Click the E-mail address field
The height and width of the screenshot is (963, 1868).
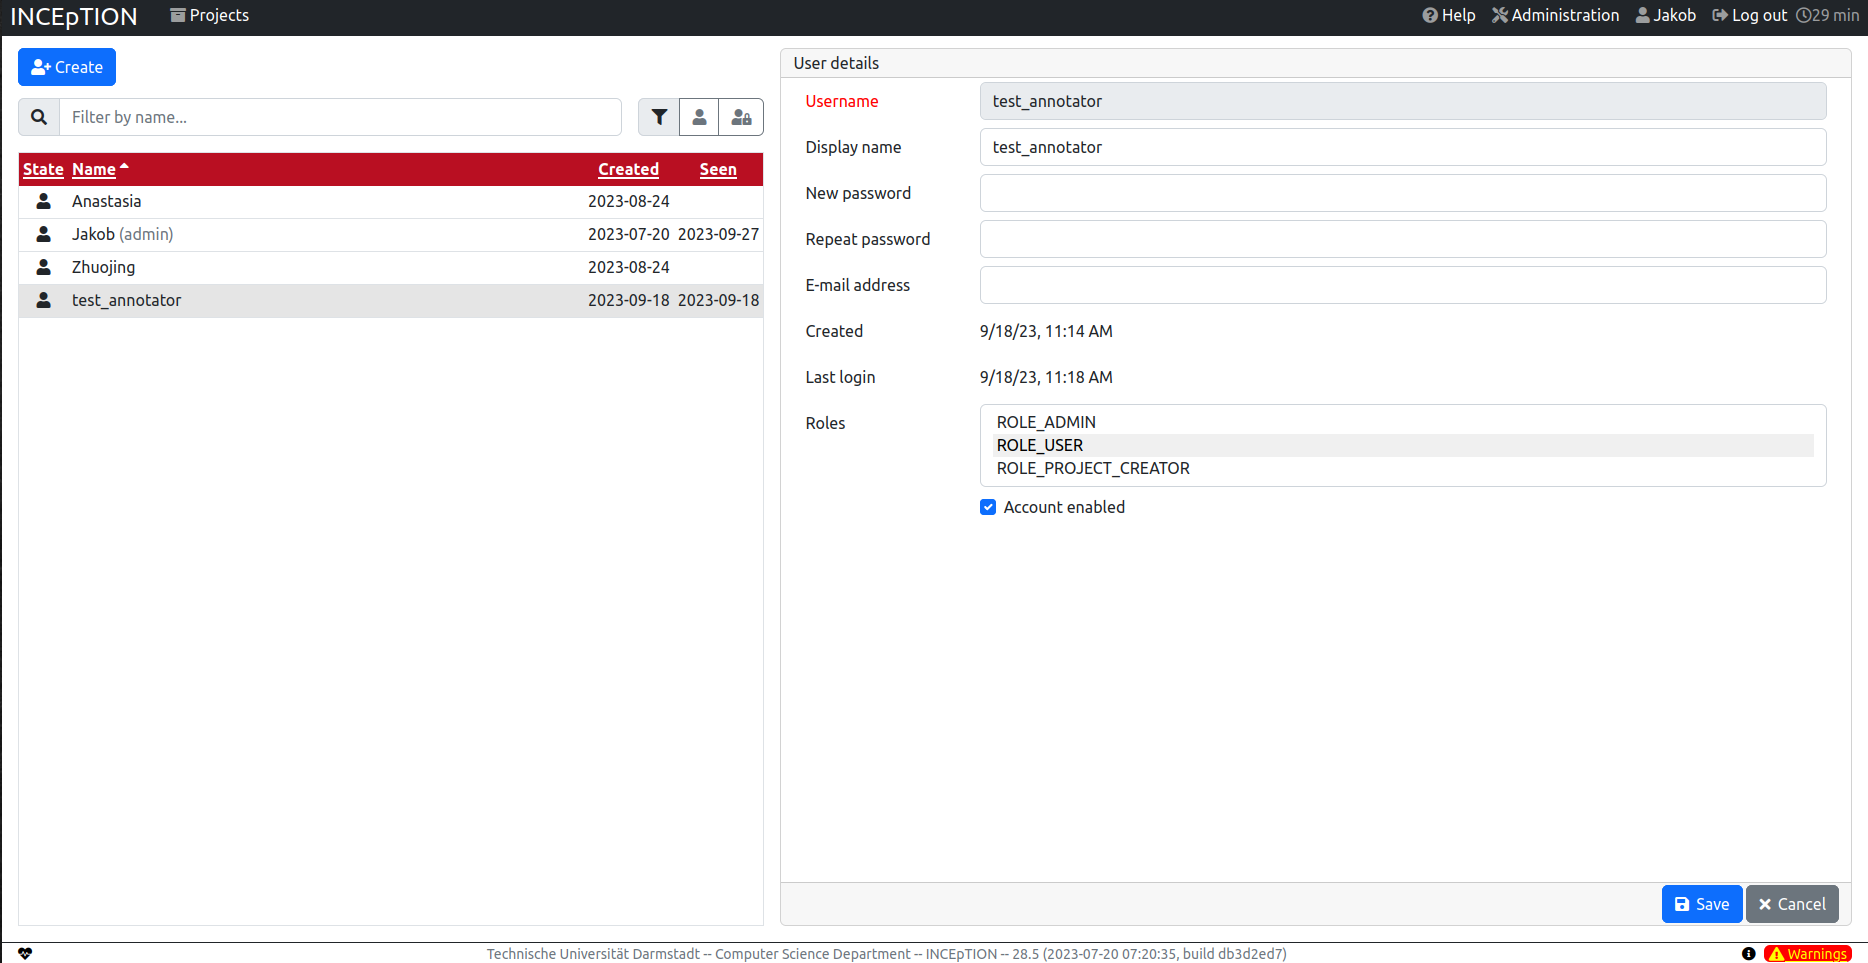[1403, 285]
